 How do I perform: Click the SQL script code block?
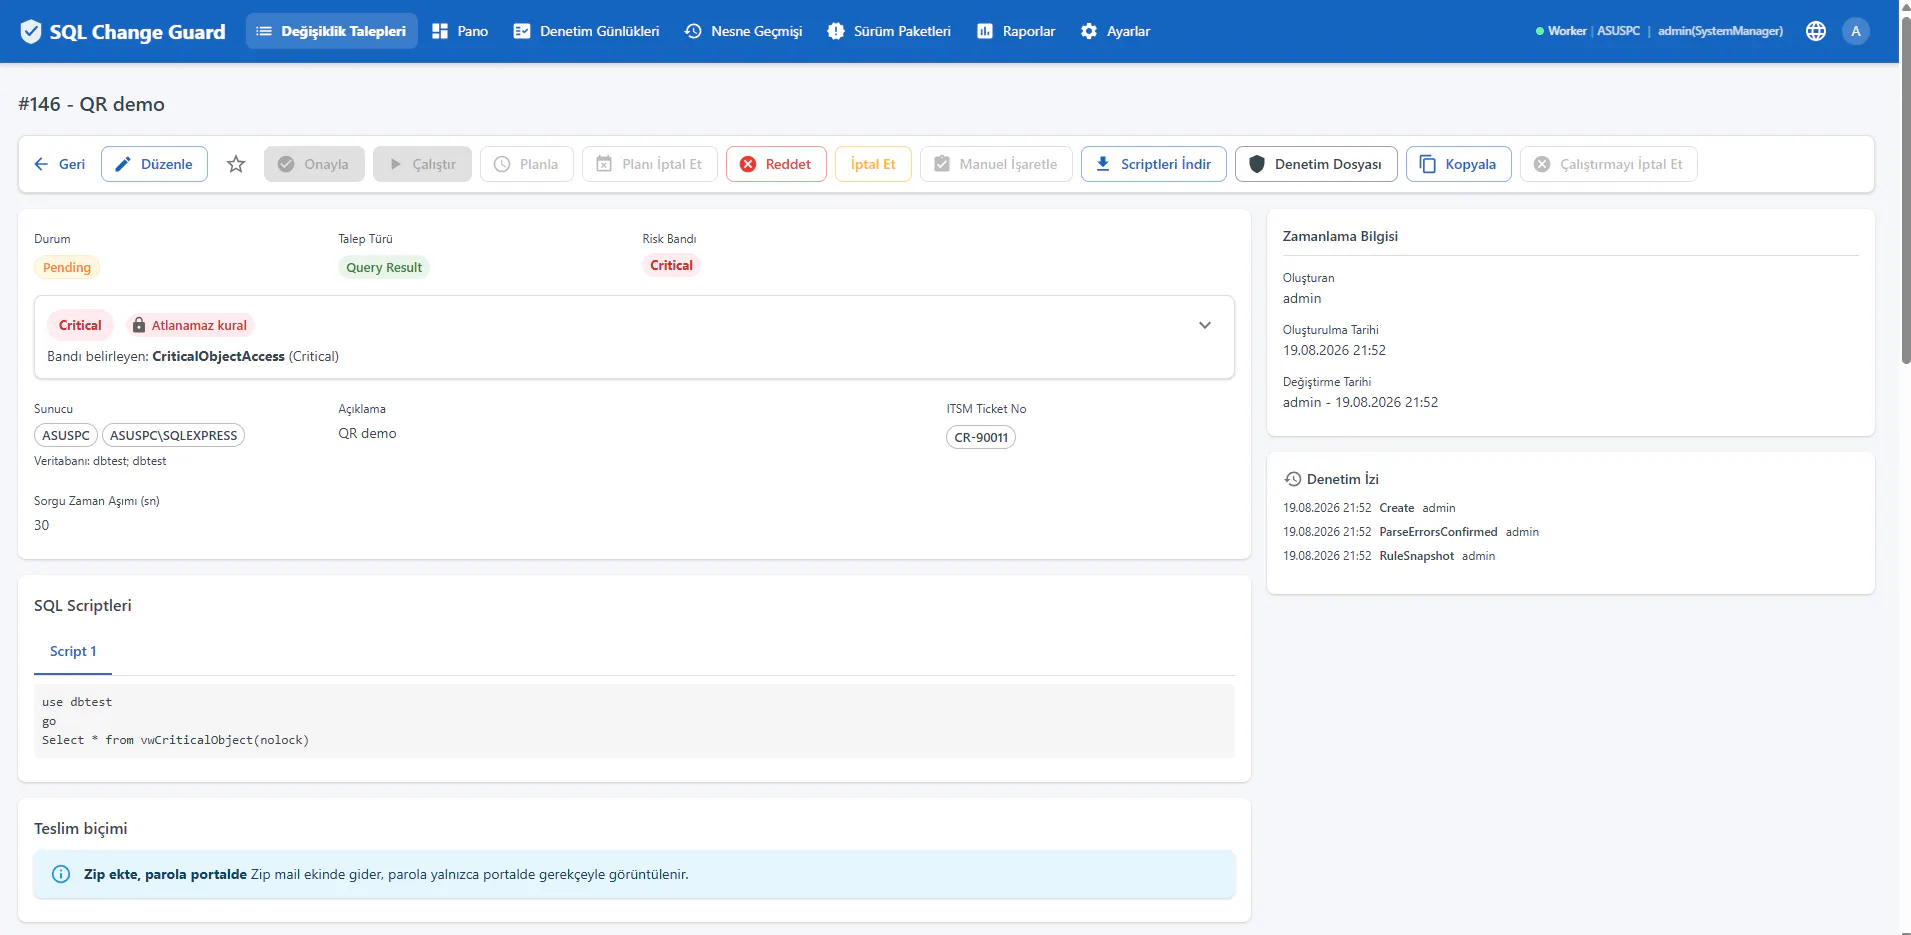[634, 721]
